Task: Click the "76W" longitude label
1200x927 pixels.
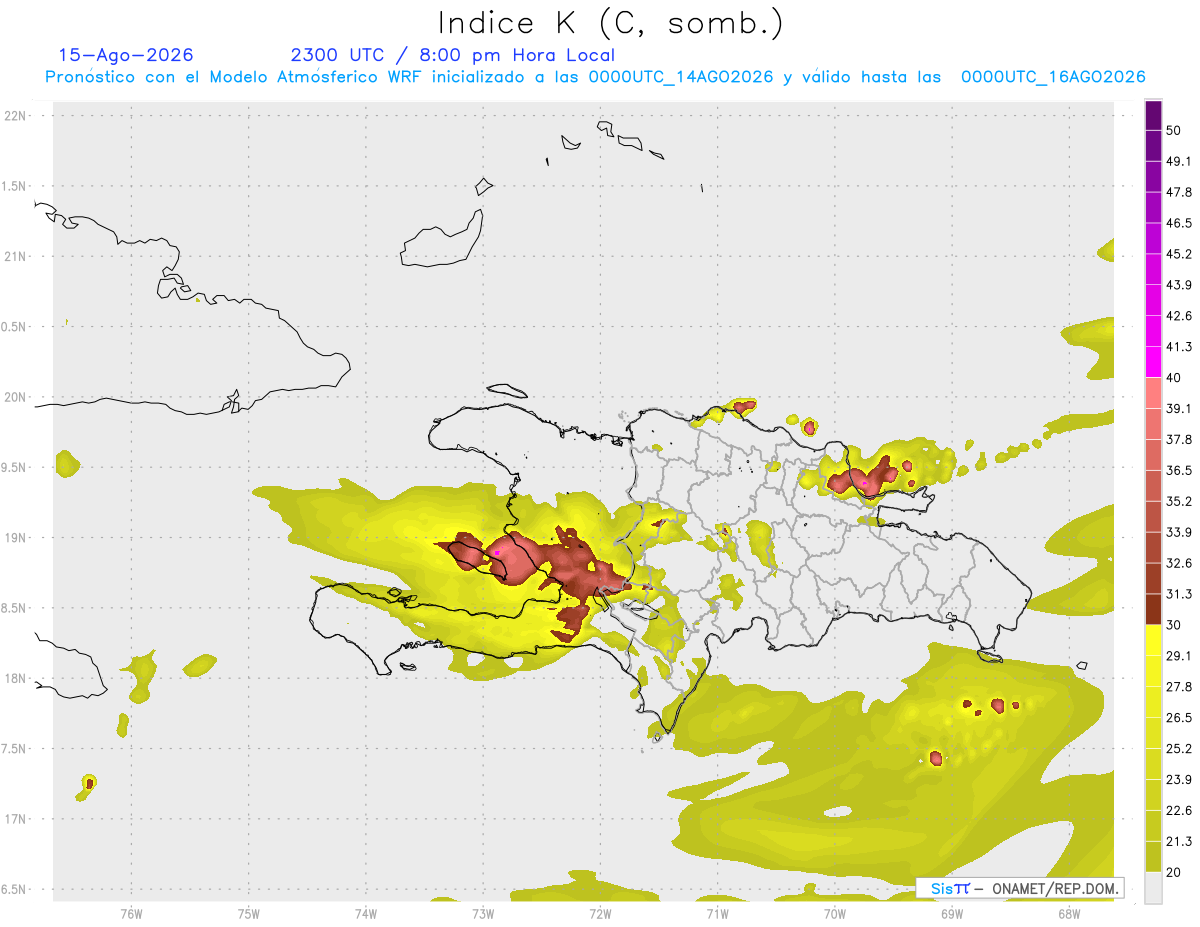Action: click(x=131, y=914)
